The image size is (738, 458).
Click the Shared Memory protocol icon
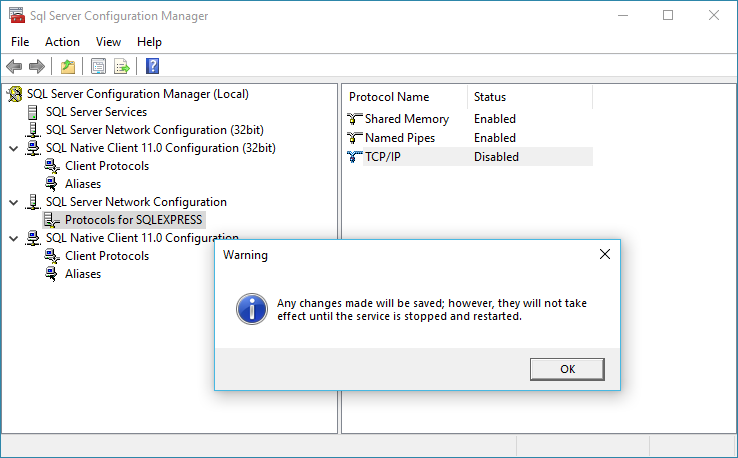coord(354,119)
